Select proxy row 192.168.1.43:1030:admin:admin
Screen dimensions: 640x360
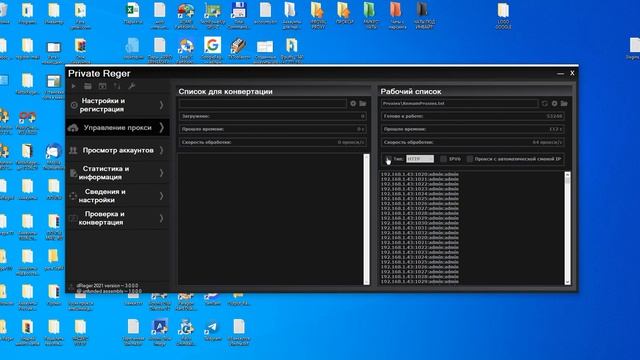pos(420,223)
